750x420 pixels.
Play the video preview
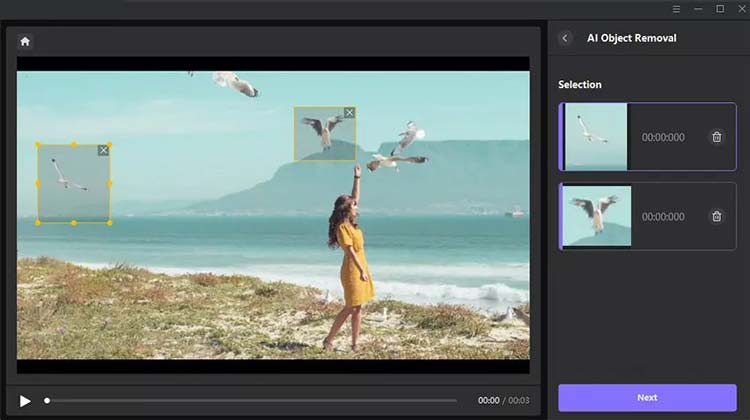pos(25,400)
